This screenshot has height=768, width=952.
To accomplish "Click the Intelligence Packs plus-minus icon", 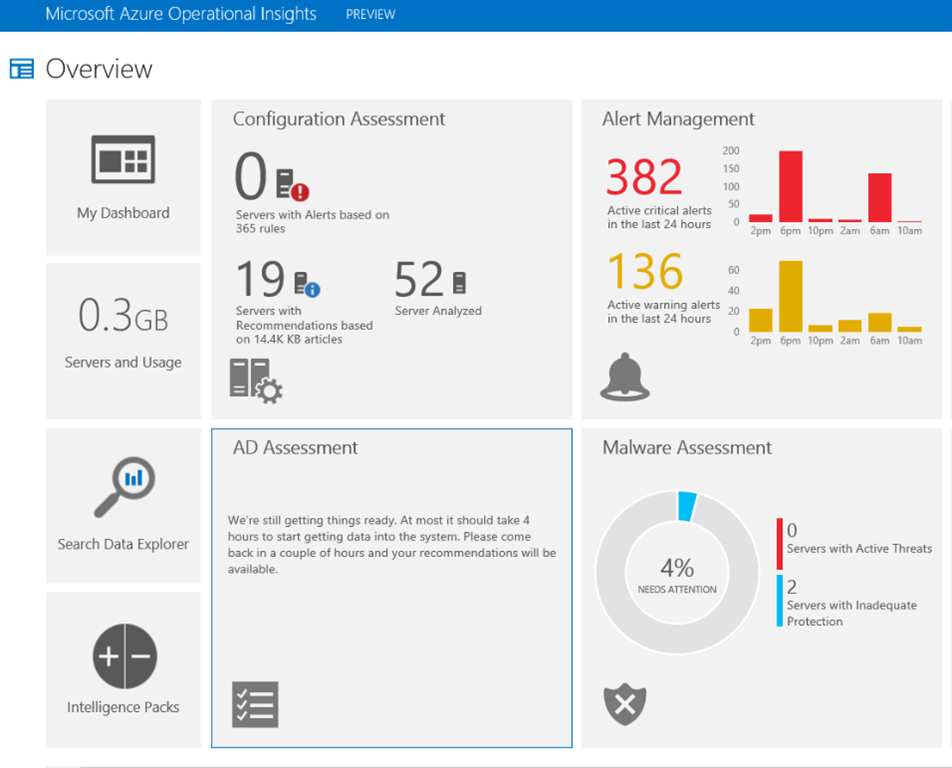I will (x=123, y=656).
